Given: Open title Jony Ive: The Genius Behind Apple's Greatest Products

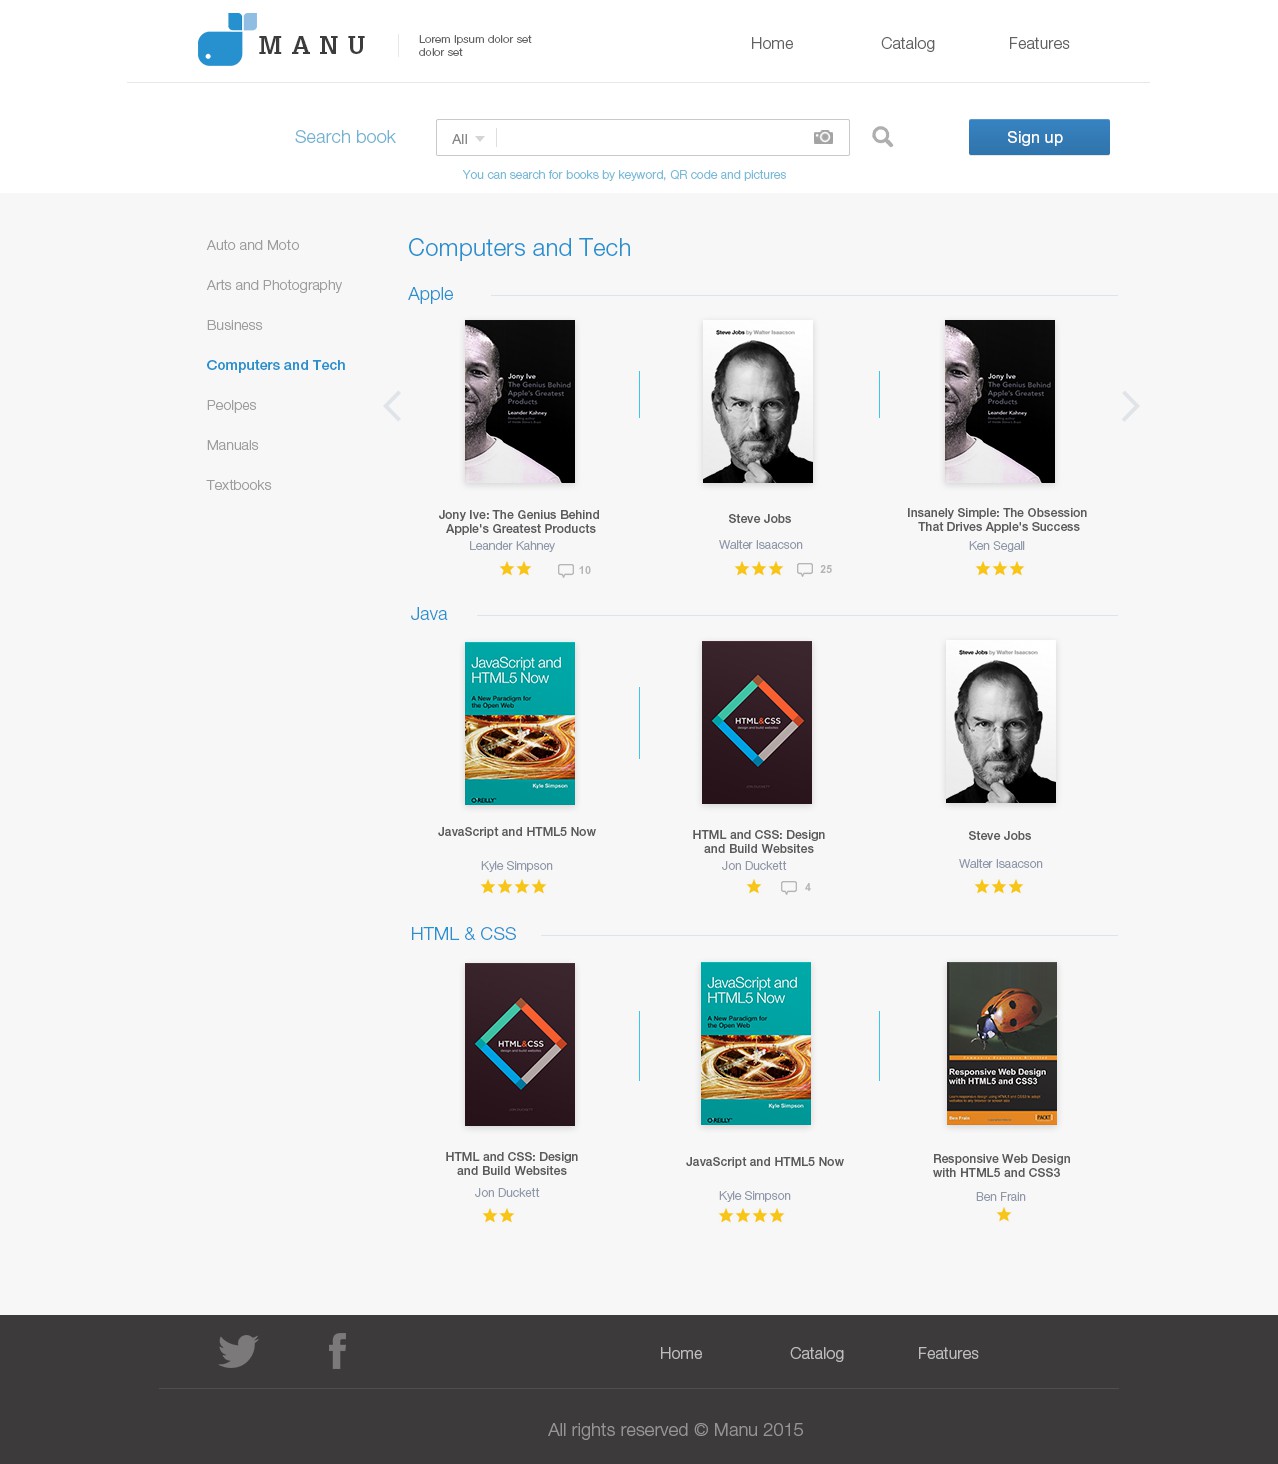Looking at the screenshot, I should click(520, 522).
